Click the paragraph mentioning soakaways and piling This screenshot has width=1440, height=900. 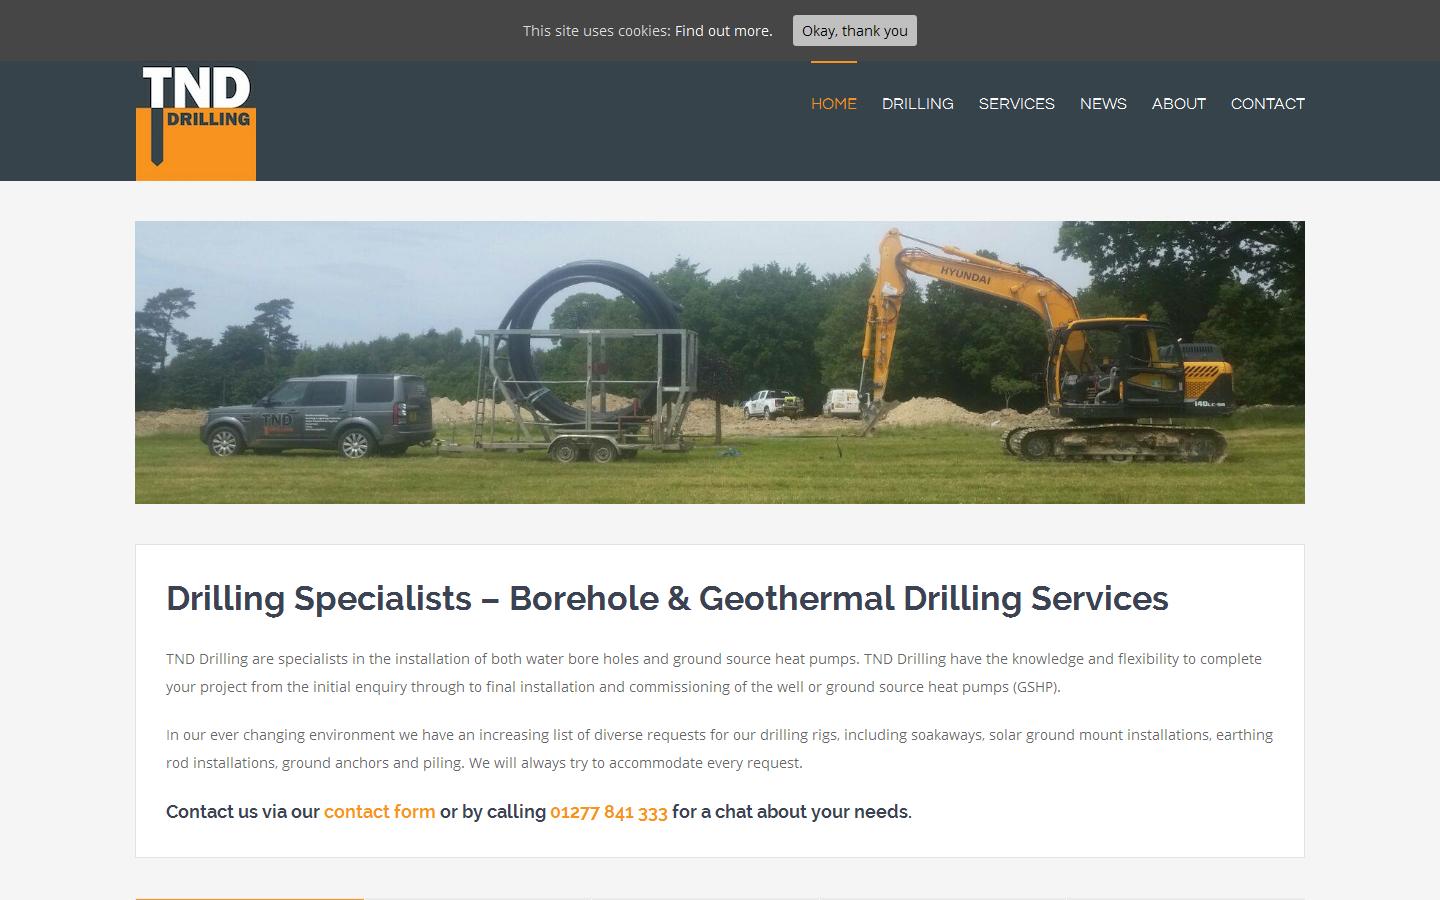pos(719,749)
